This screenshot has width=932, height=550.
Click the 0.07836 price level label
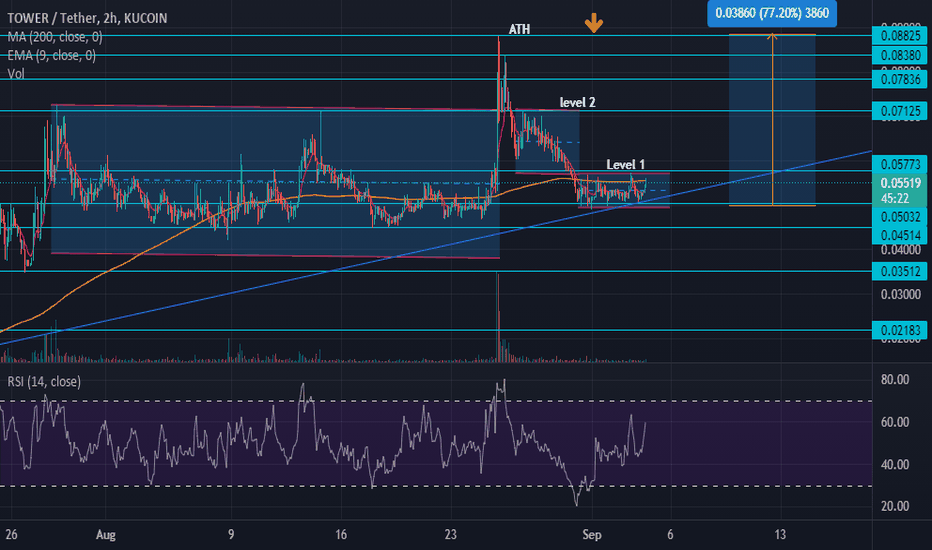pyautogui.click(x=900, y=80)
